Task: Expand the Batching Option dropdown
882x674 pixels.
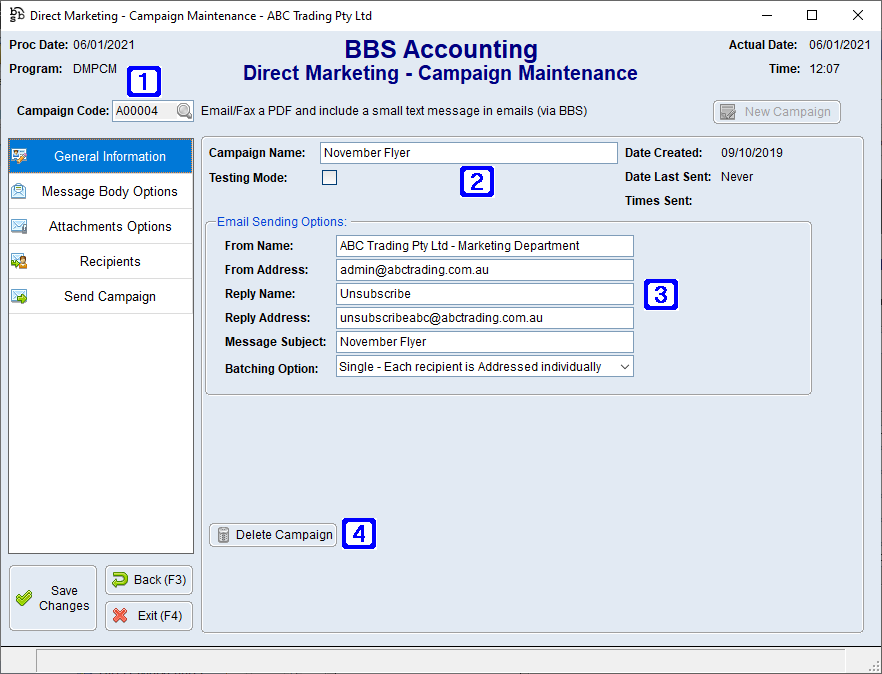Action: click(625, 367)
